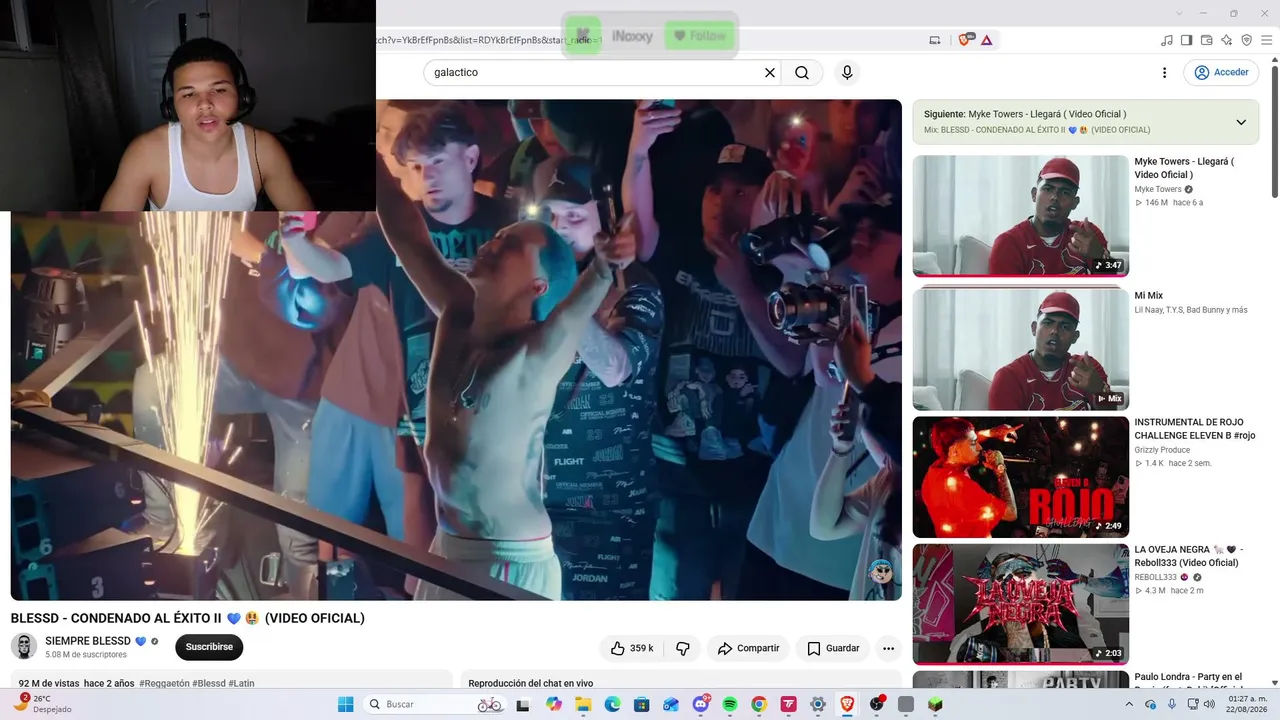Open Discord from the taskbar

(701, 704)
